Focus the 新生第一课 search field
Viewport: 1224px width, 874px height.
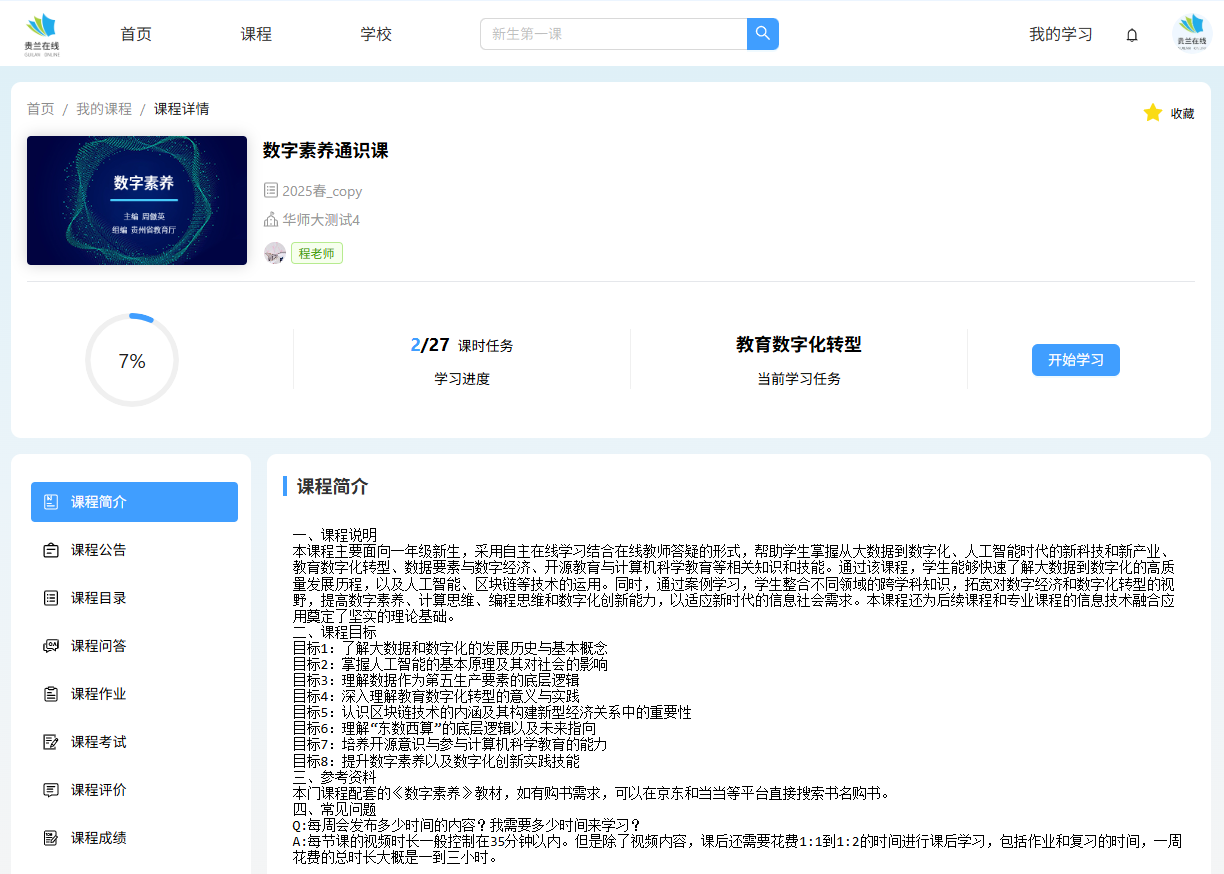(x=613, y=34)
